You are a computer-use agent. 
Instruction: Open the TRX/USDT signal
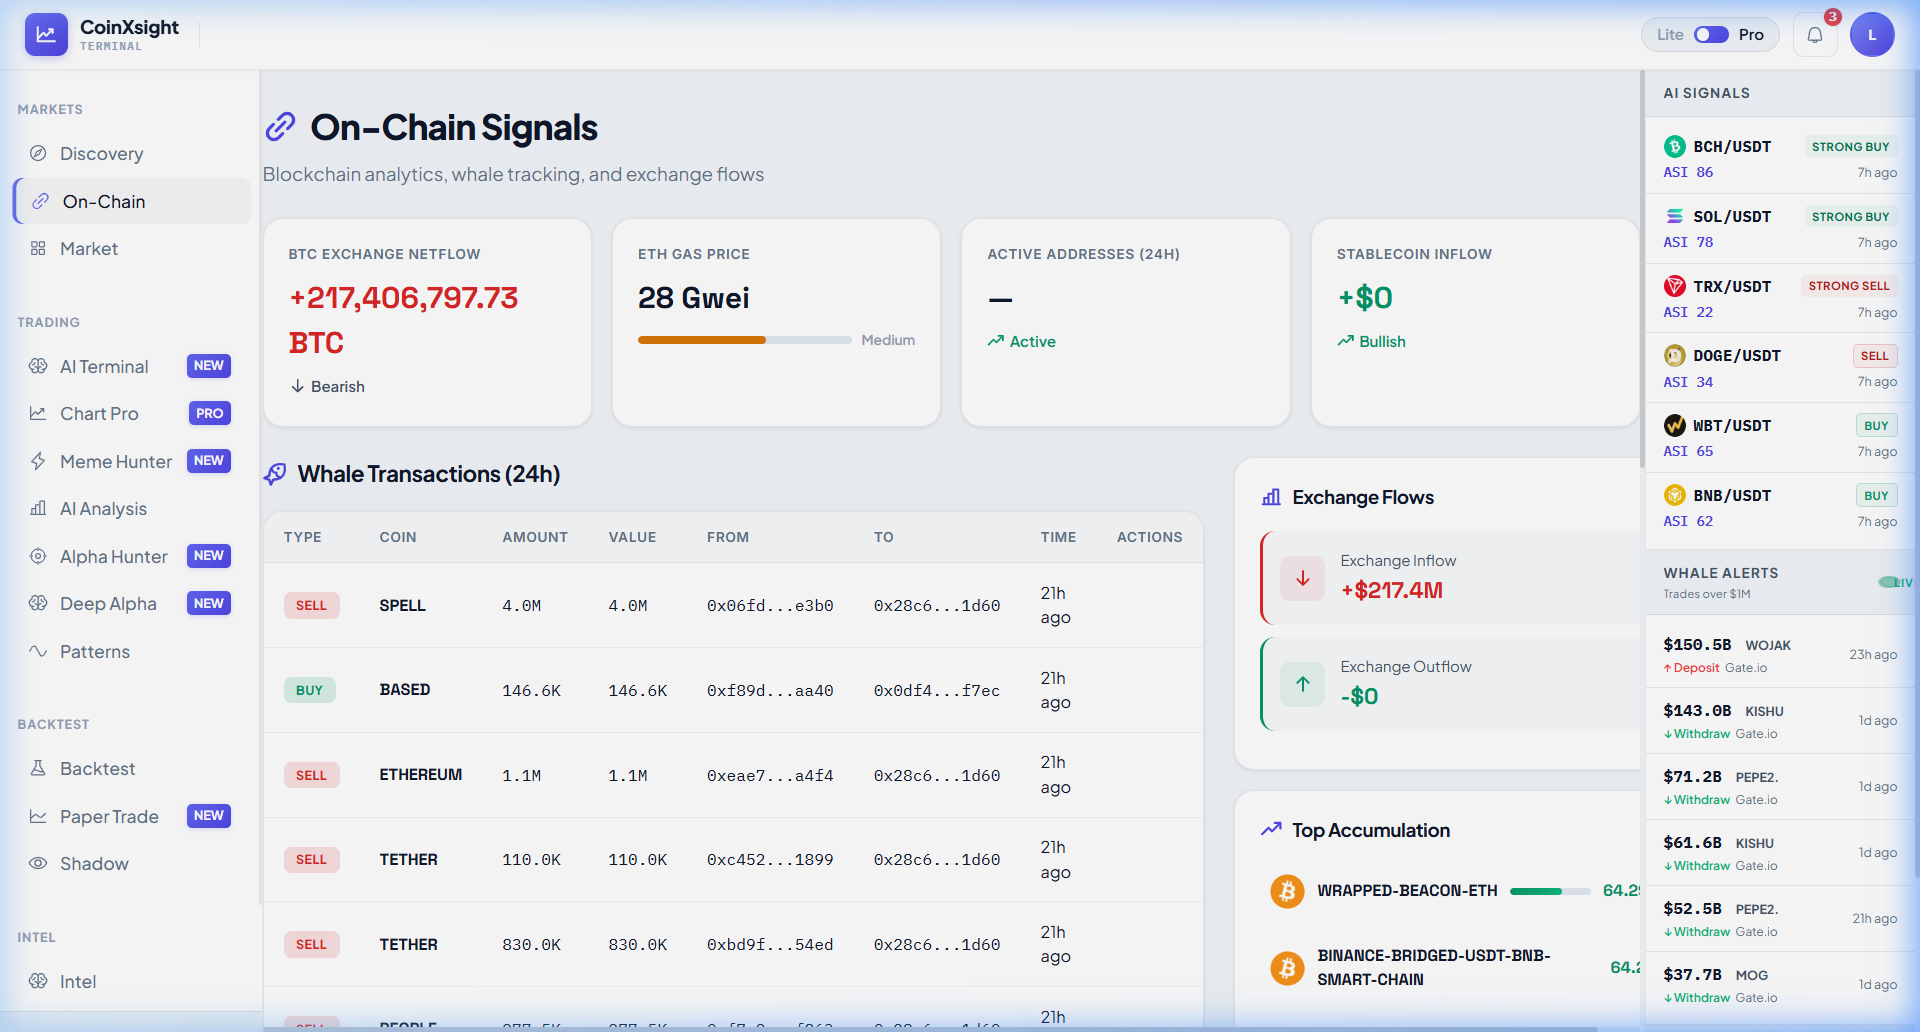click(1780, 299)
